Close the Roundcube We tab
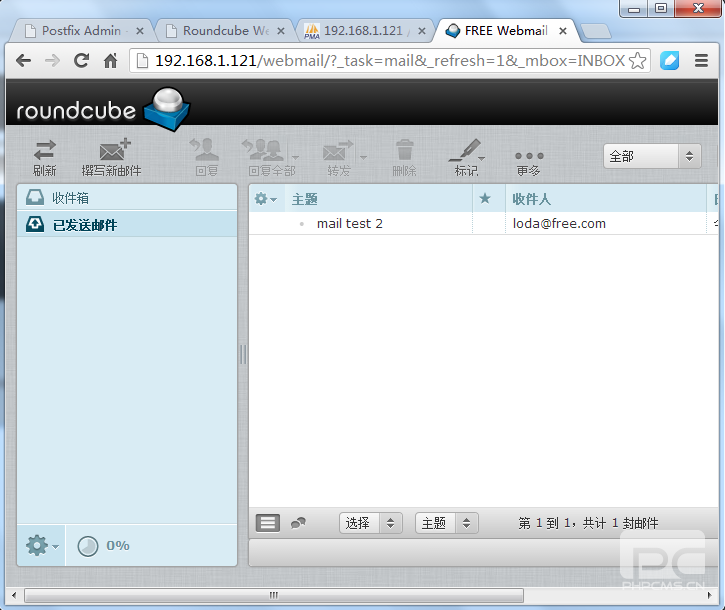725x610 pixels. coord(281,31)
